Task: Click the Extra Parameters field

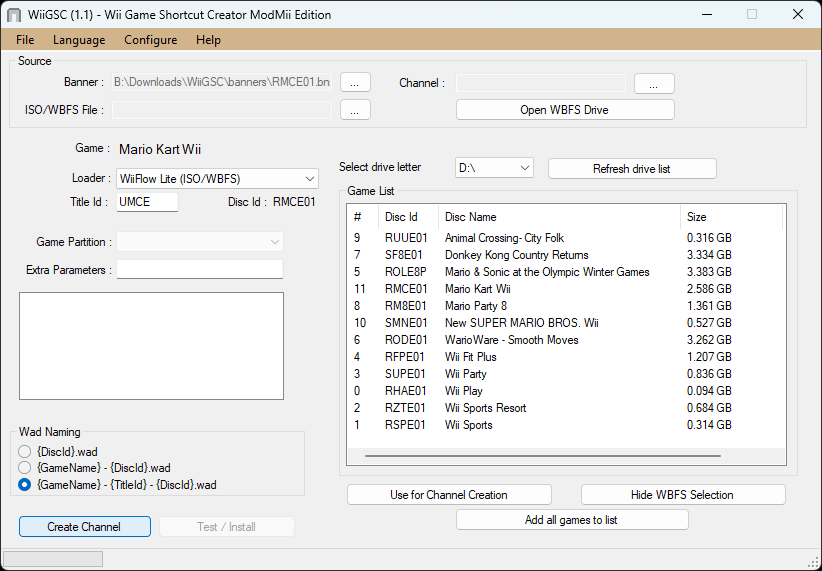Action: click(200, 270)
